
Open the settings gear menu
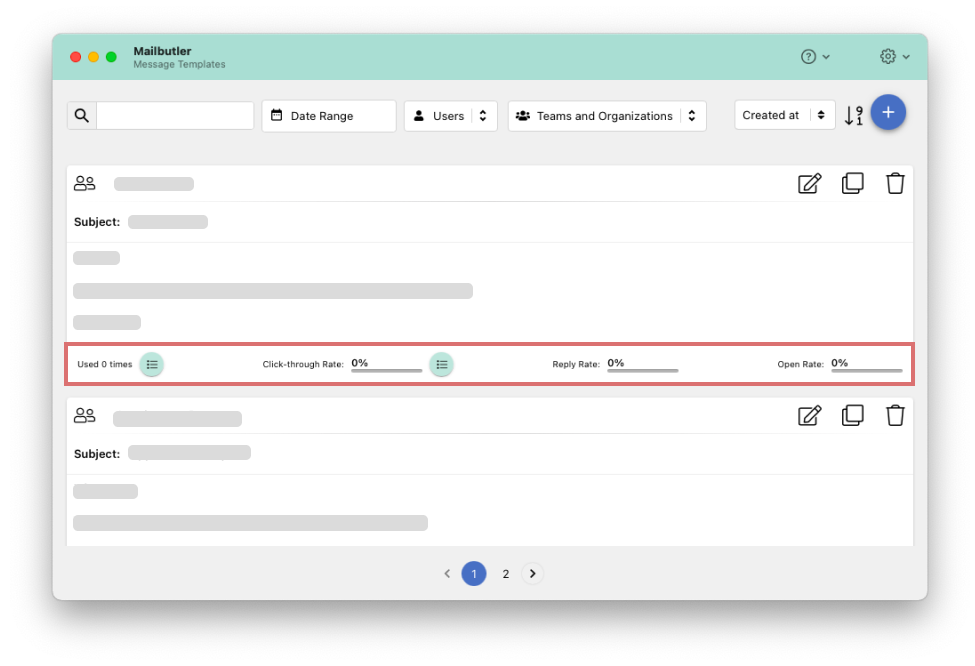click(x=894, y=57)
